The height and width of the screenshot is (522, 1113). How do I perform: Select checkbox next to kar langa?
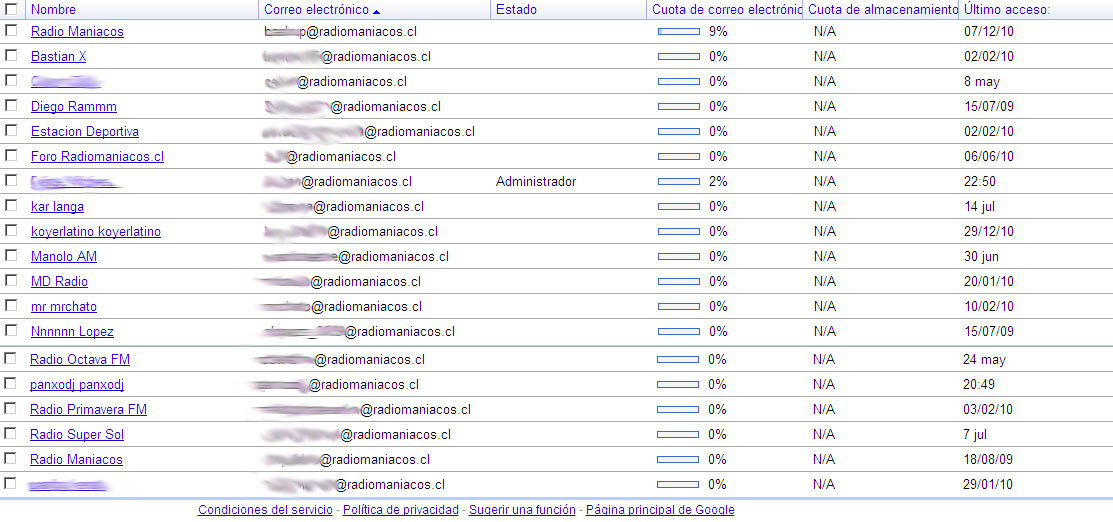click(x=11, y=205)
